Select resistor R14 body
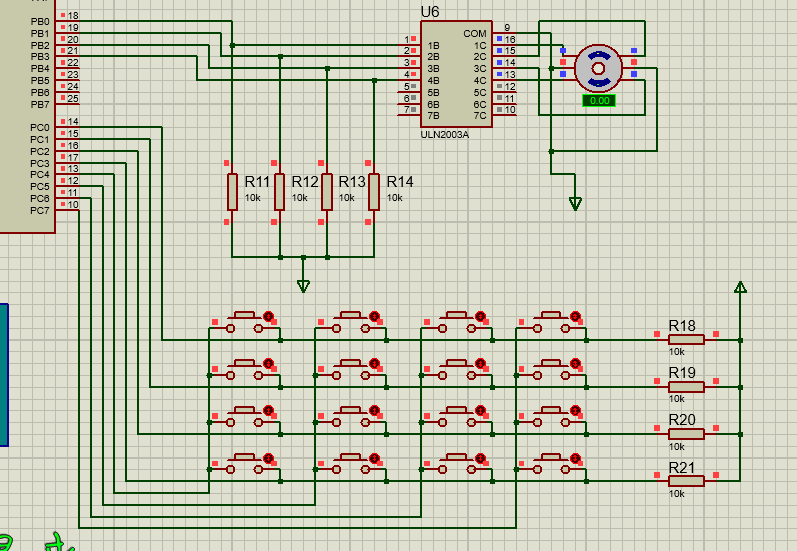This screenshot has height=551, width=797. click(374, 192)
